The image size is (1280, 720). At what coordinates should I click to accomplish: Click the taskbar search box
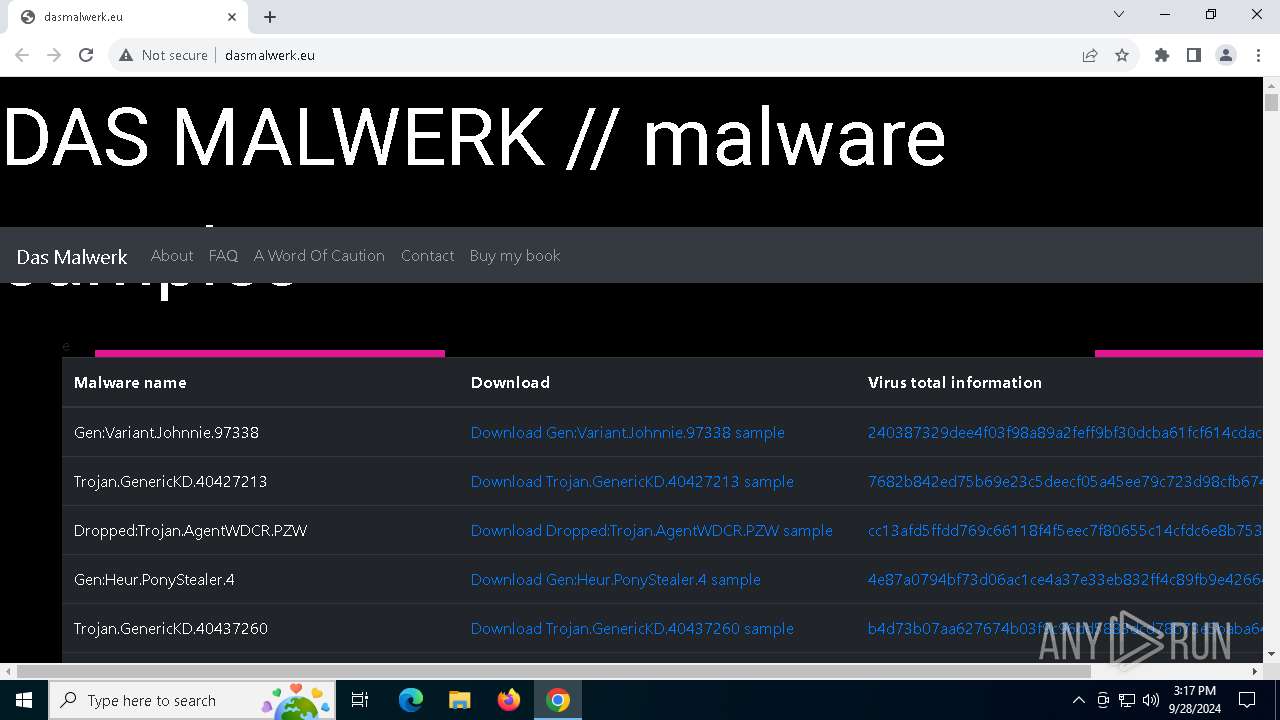(x=192, y=700)
